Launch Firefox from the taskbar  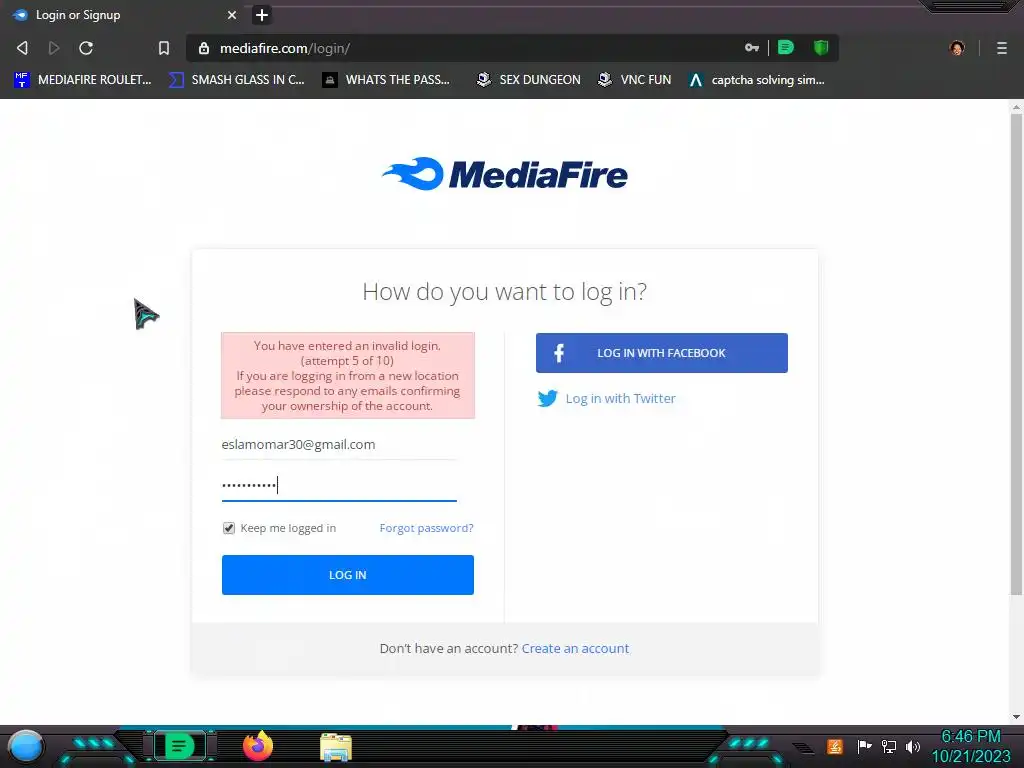(258, 746)
